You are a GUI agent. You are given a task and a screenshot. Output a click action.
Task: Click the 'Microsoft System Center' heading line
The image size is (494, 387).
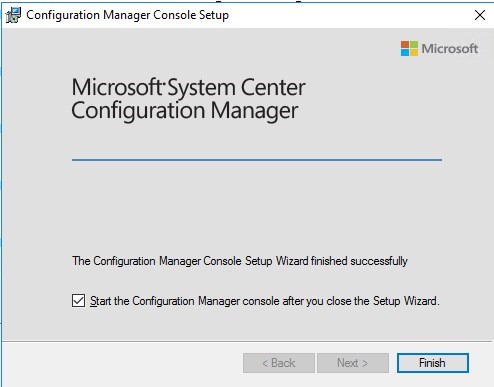click(x=188, y=87)
